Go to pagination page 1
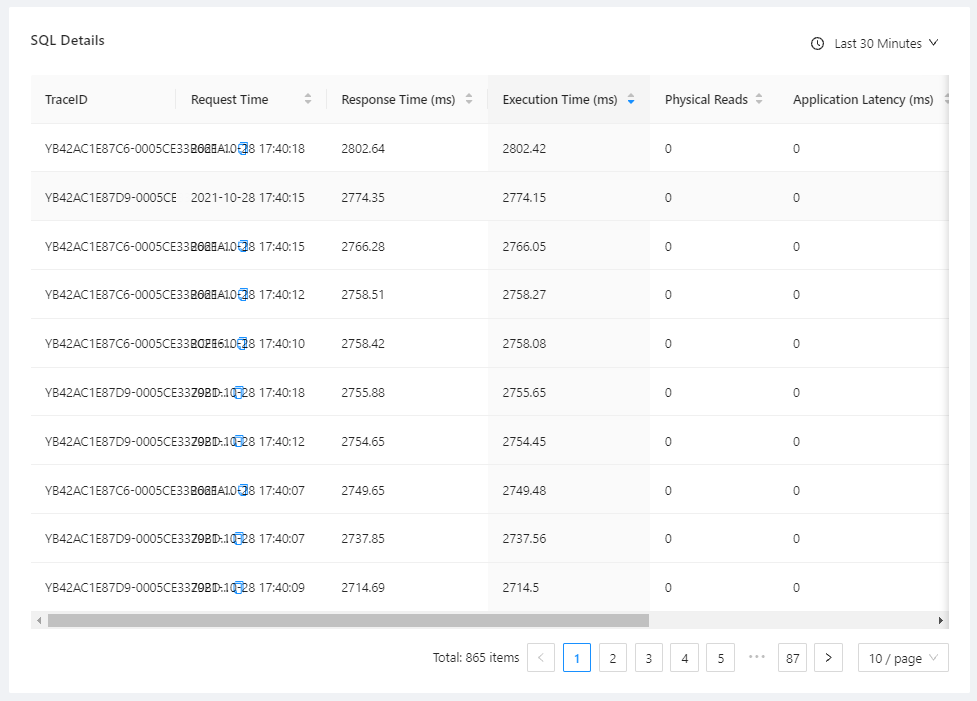The image size is (977, 701). click(x=576, y=658)
